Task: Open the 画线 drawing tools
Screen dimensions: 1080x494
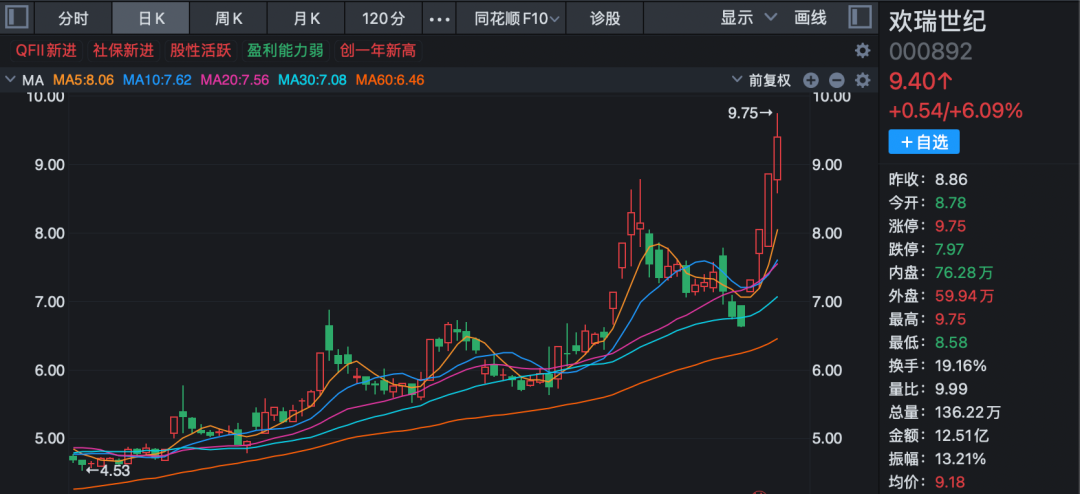Action: [810, 18]
